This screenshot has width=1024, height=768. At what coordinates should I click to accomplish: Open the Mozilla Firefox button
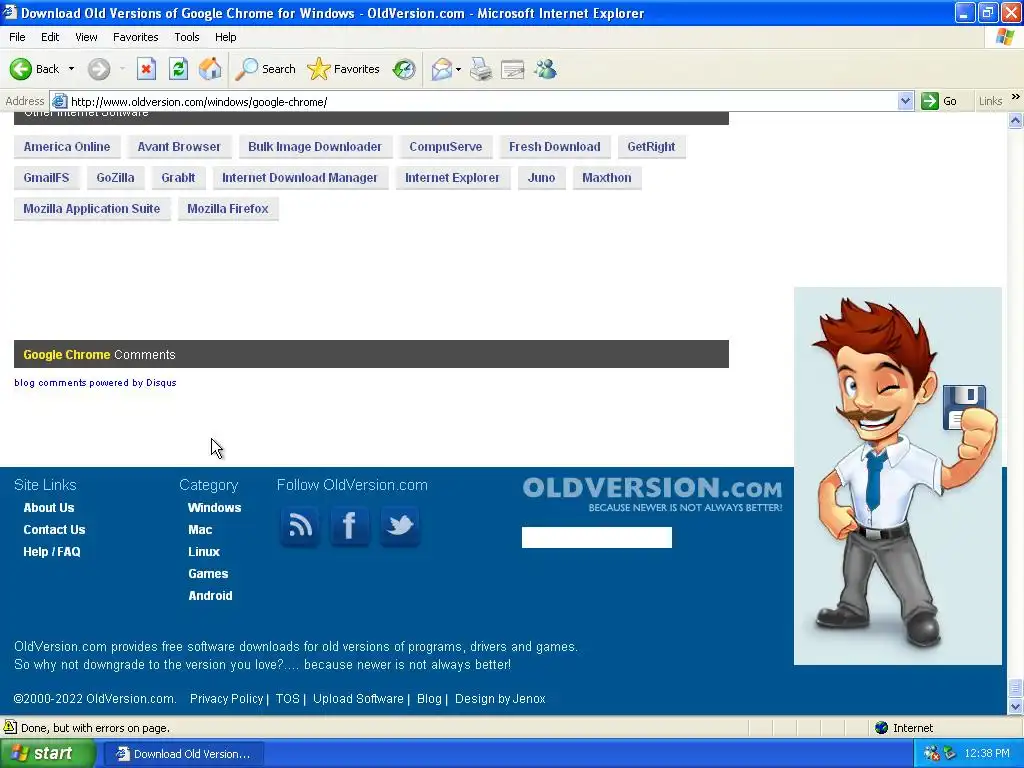click(x=228, y=208)
